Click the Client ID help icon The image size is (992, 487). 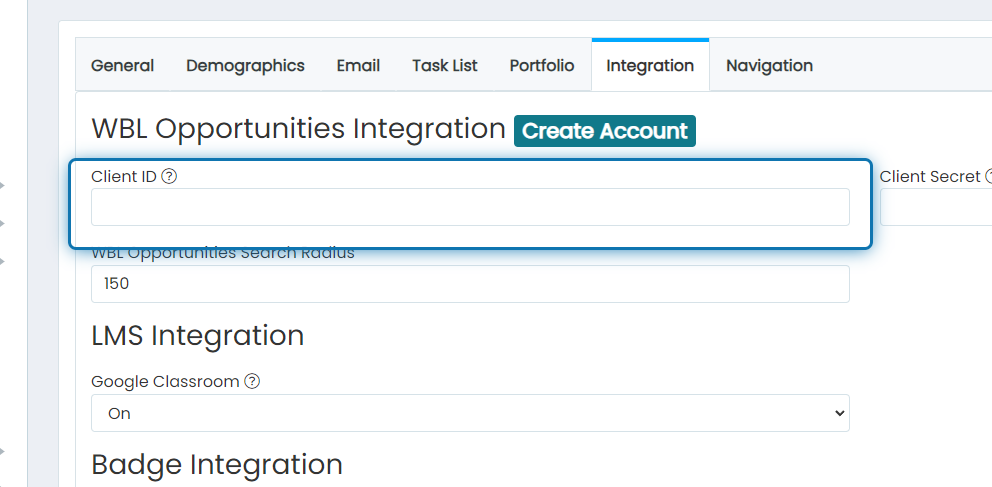click(x=169, y=176)
